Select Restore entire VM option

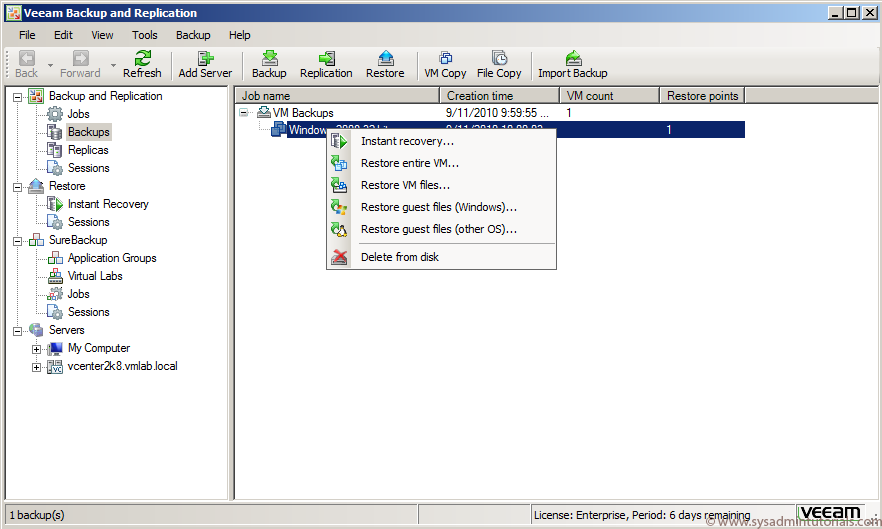pos(410,163)
